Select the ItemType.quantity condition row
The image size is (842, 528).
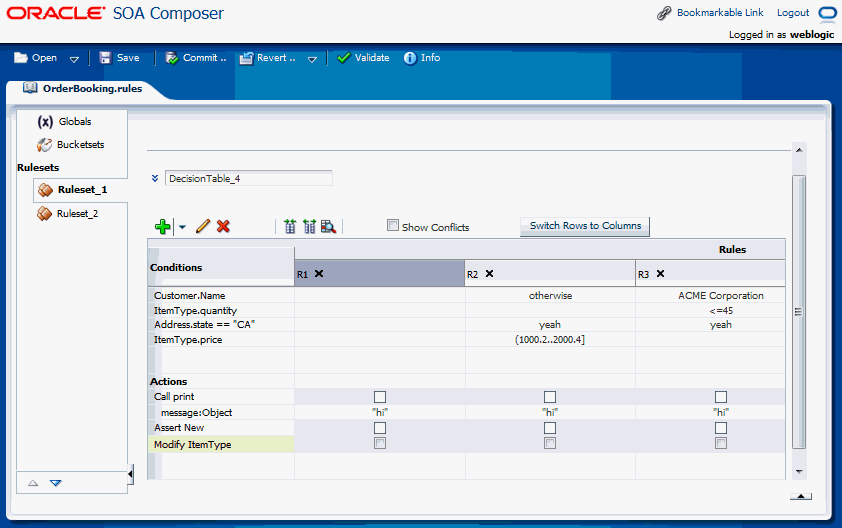tap(195, 310)
